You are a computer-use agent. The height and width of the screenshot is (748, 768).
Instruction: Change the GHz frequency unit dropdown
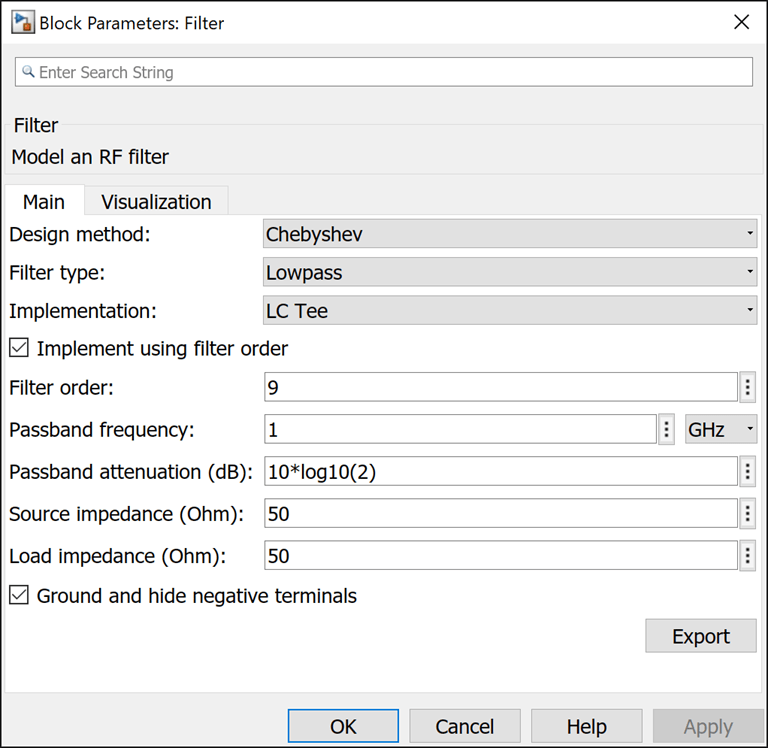click(720, 430)
